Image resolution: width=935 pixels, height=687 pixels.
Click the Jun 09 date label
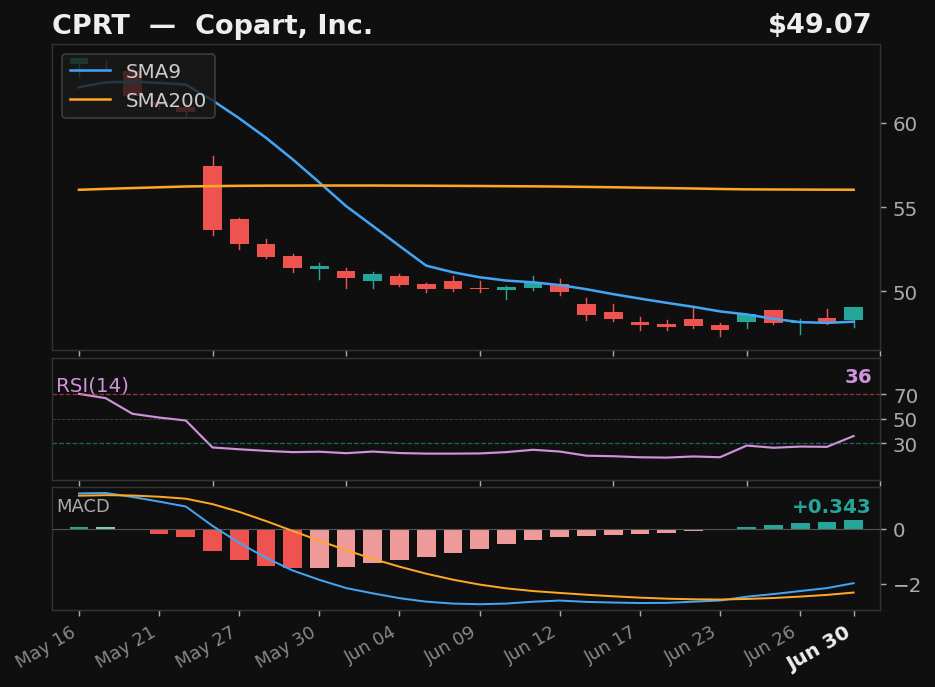click(x=449, y=645)
